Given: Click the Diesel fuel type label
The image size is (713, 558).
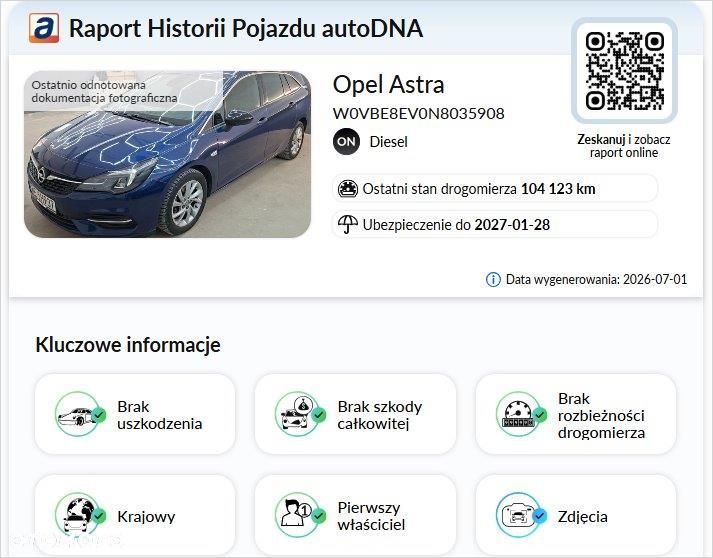Looking at the screenshot, I should (388, 142).
